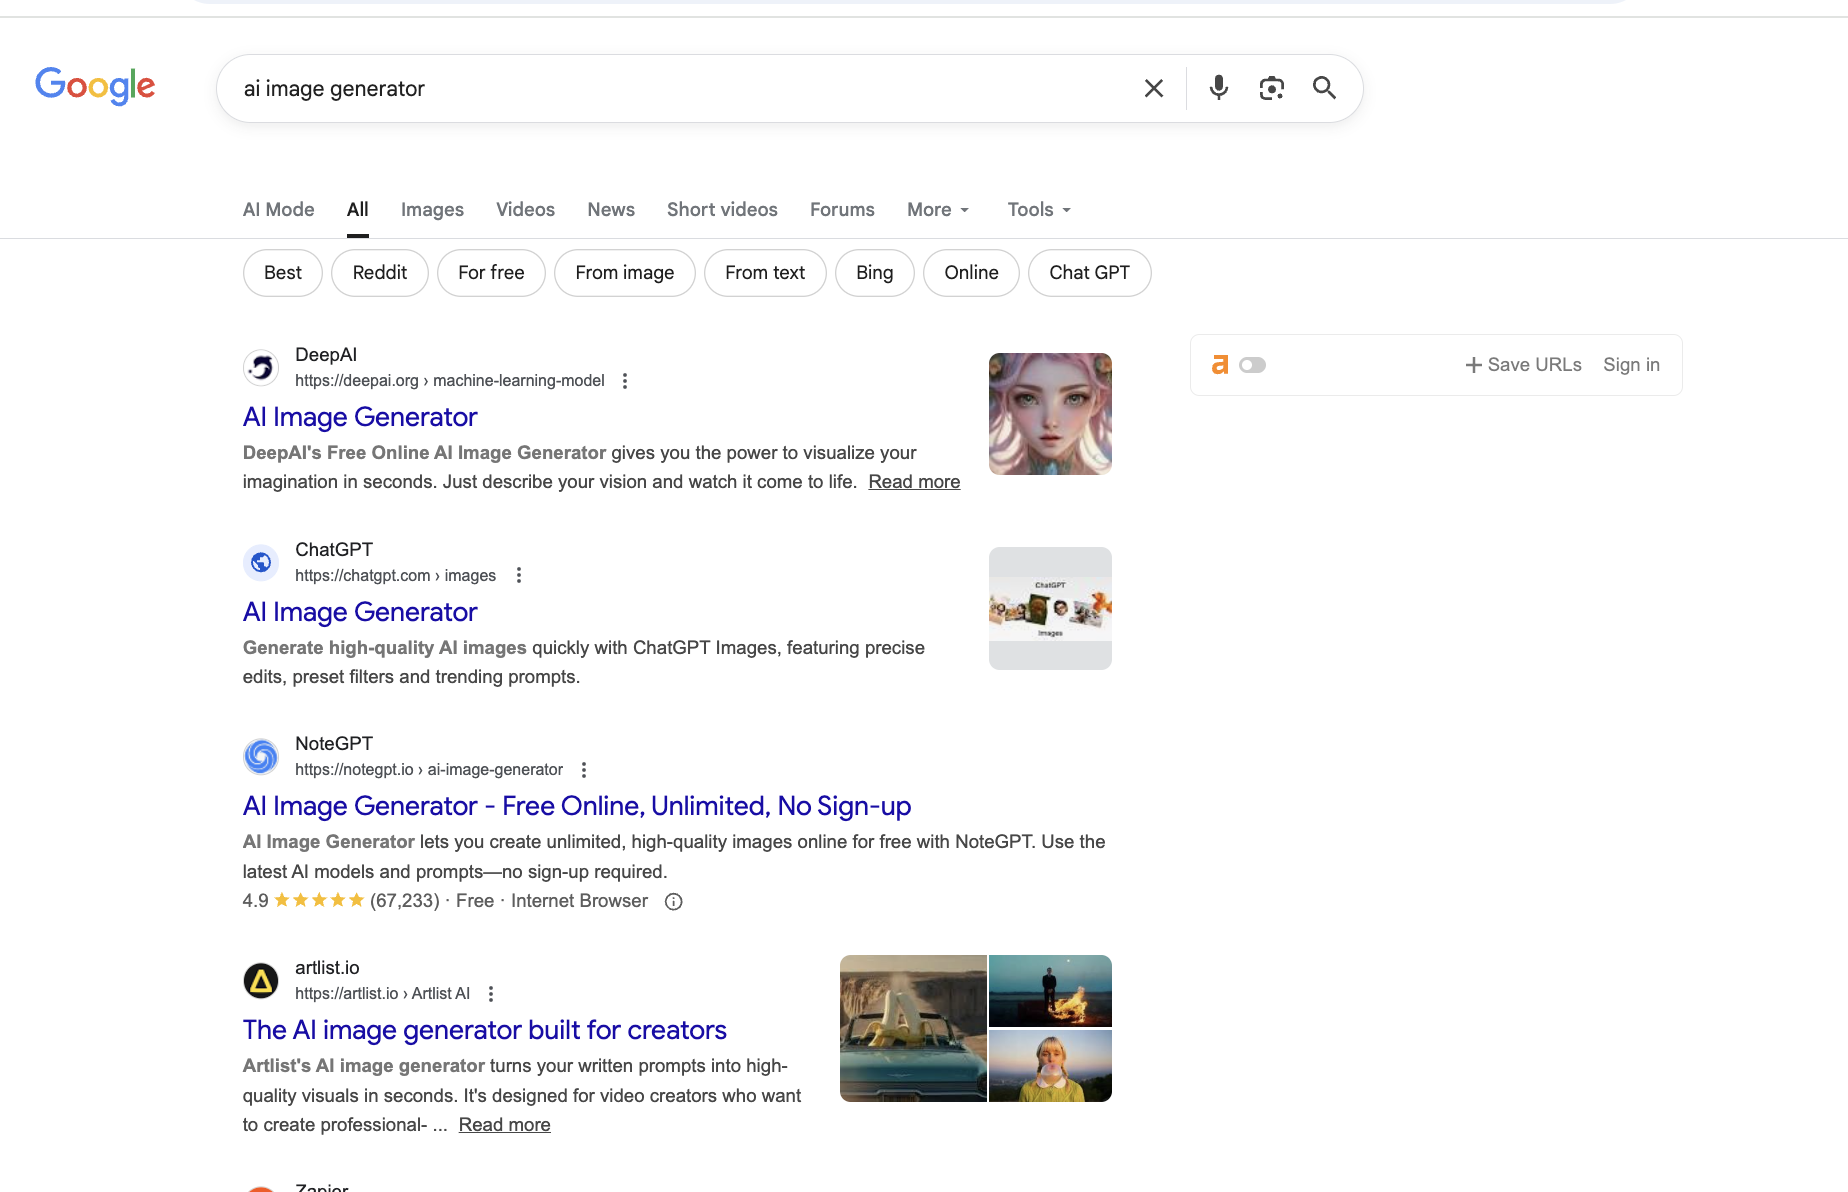1848x1192 pixels.
Task: Open Read more on the DeepAI description
Action: pos(913,481)
